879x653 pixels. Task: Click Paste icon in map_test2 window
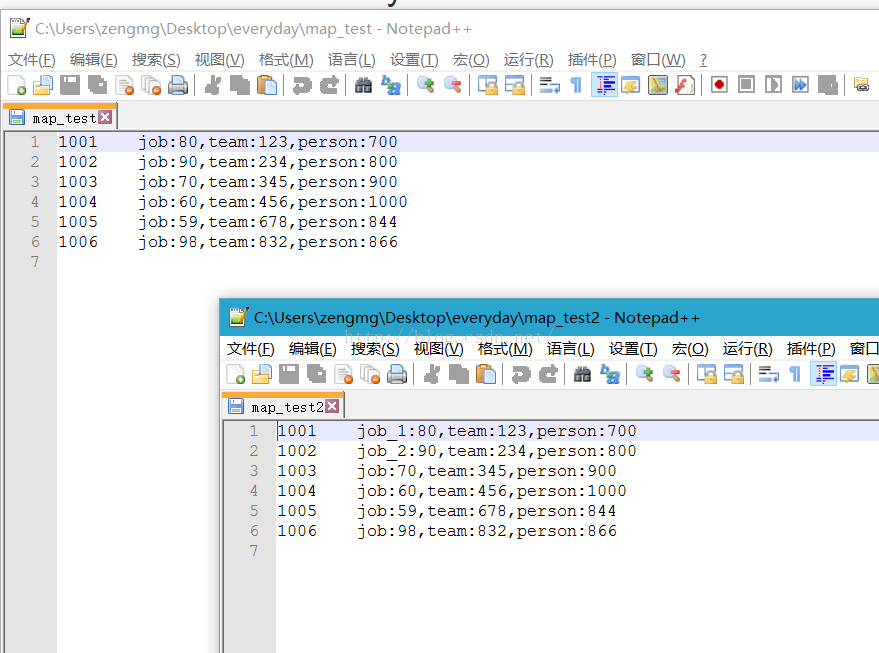(x=486, y=374)
